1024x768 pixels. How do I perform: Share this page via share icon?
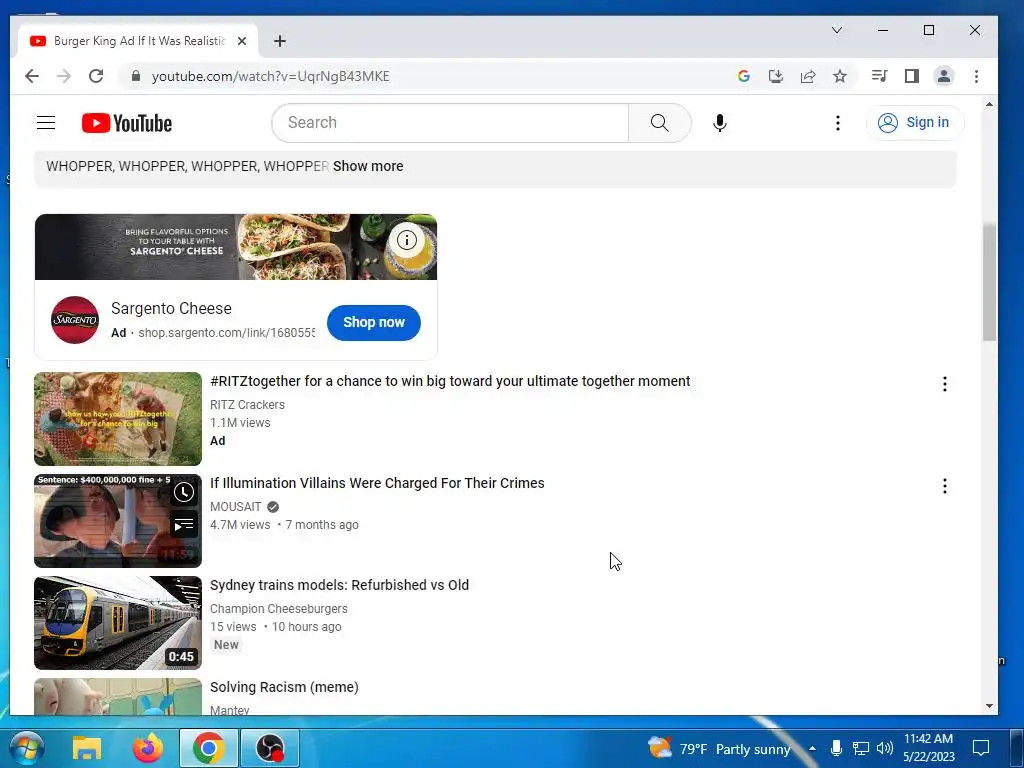[x=808, y=76]
